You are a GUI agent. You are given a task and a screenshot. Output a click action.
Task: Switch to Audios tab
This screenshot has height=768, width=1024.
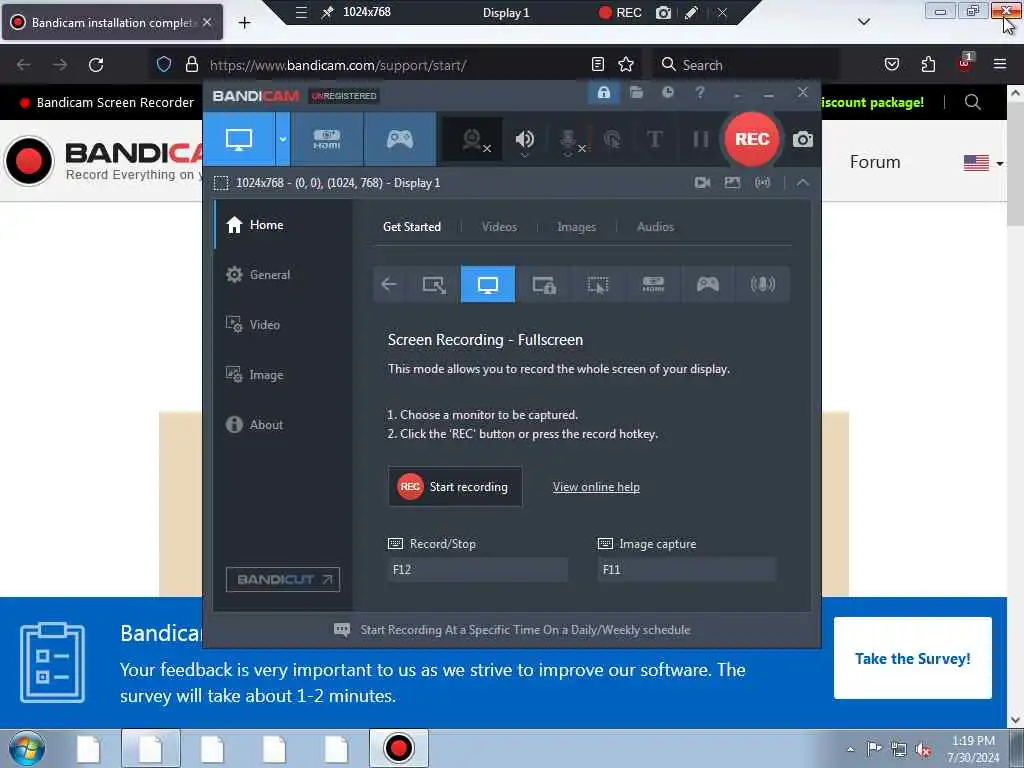(x=655, y=227)
